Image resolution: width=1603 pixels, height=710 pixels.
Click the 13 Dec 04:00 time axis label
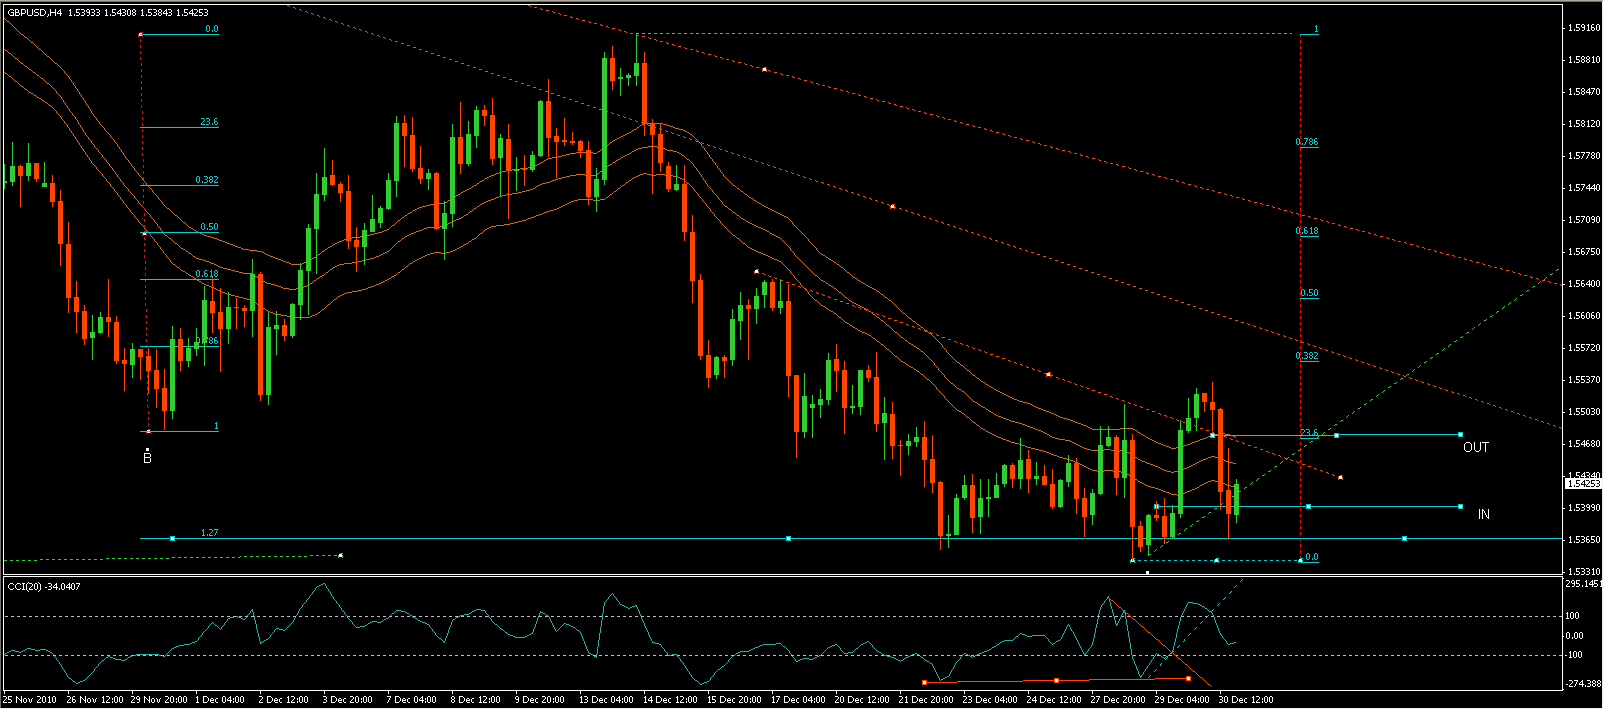pyautogui.click(x=605, y=700)
